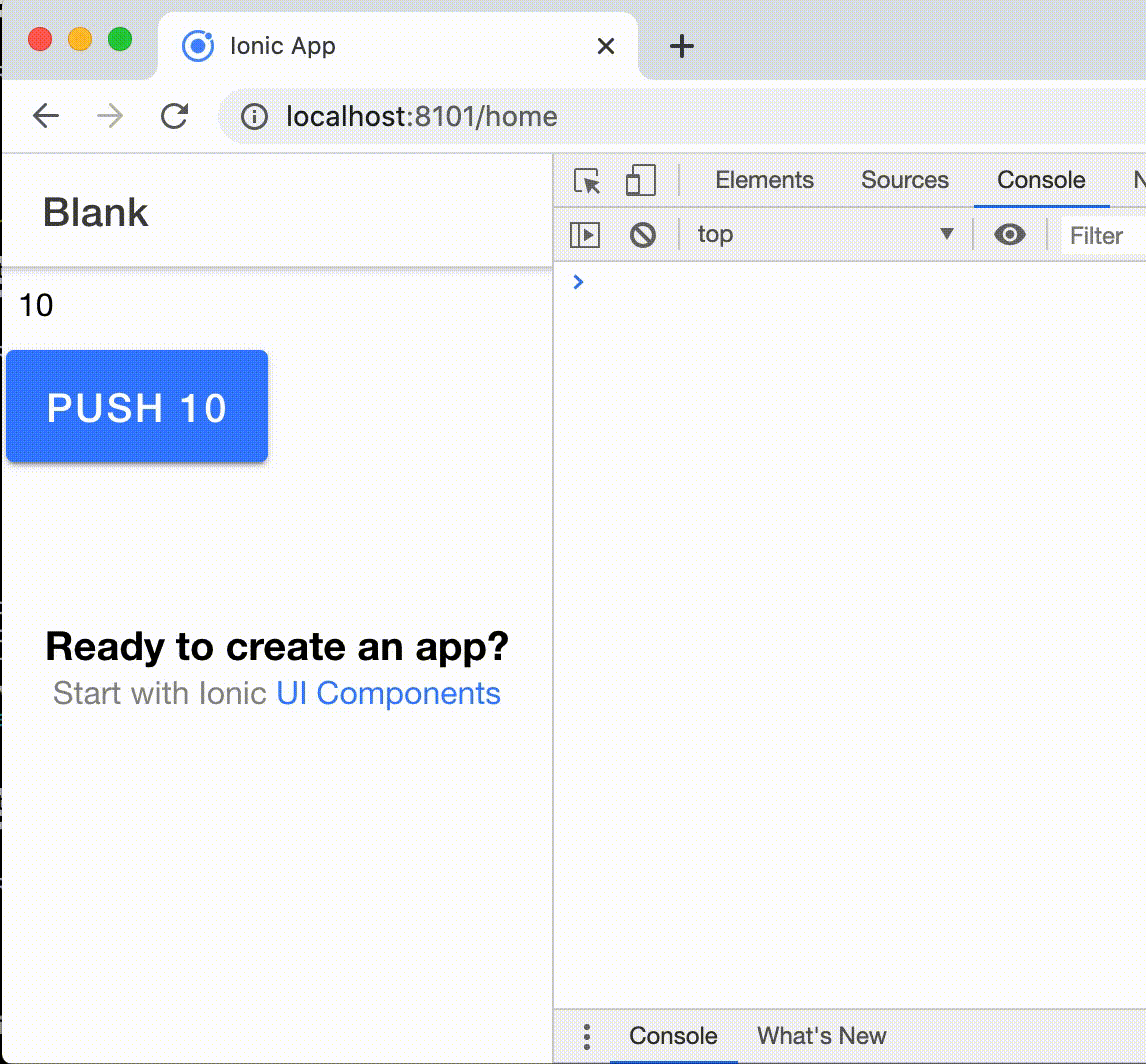Select the top Console tab in DevTools
This screenshot has height=1064, width=1146.
coord(1041,180)
